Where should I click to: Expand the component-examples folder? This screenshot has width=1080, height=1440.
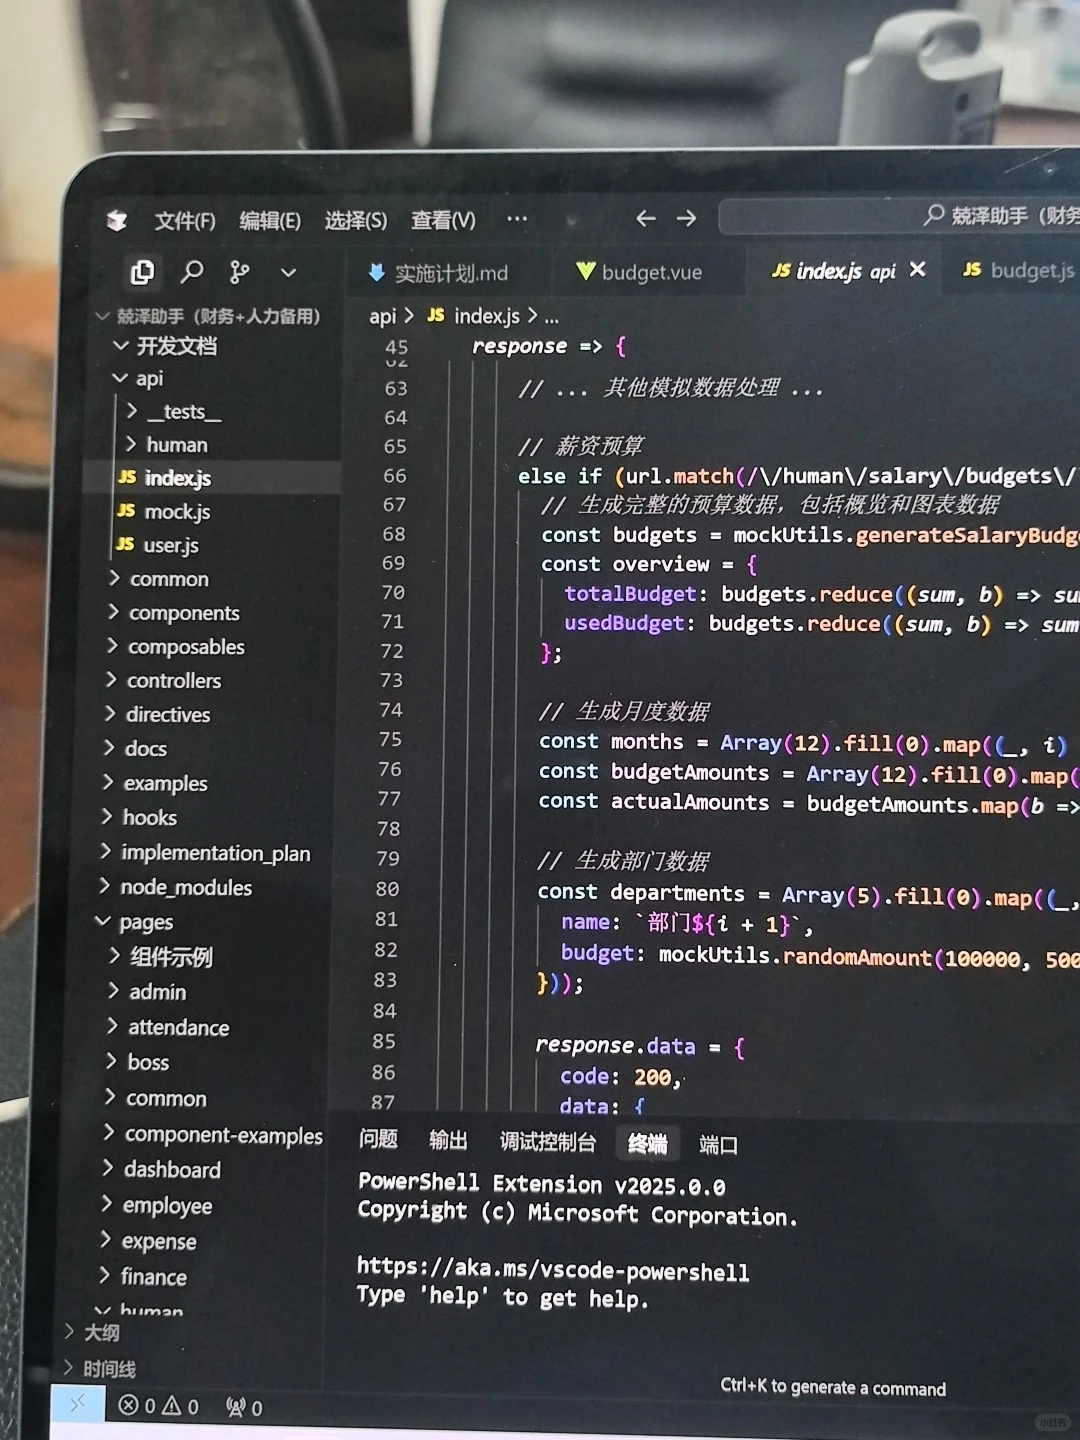pyautogui.click(x=213, y=1135)
